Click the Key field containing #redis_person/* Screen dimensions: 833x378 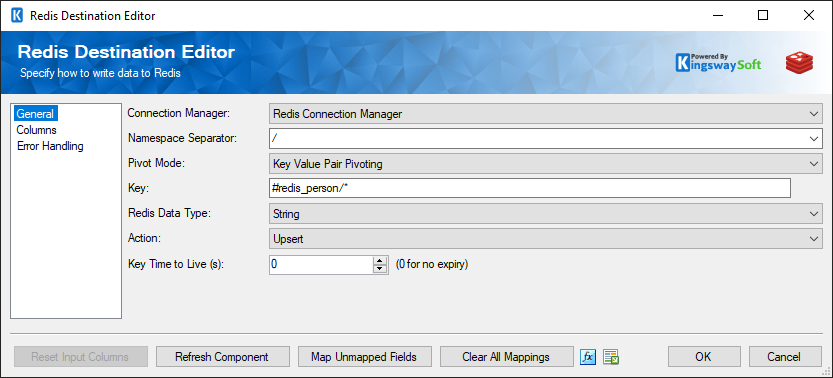tap(530, 188)
